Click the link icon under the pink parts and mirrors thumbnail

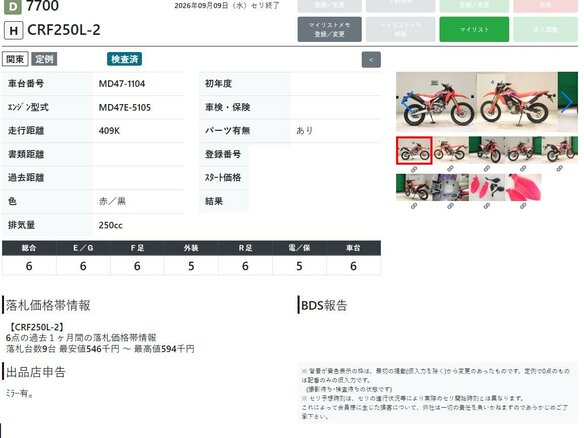pyautogui.click(x=486, y=206)
